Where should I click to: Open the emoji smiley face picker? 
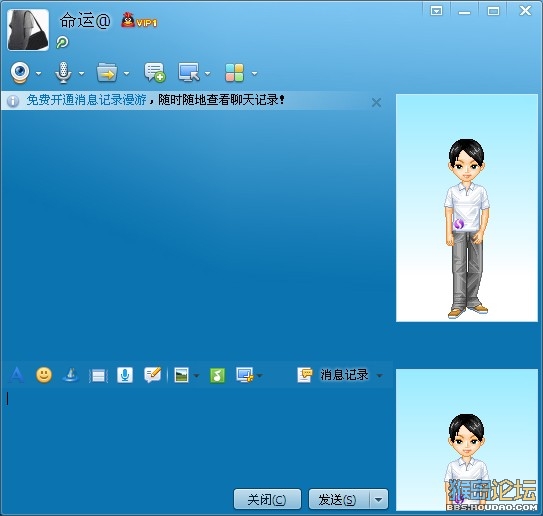(x=44, y=375)
